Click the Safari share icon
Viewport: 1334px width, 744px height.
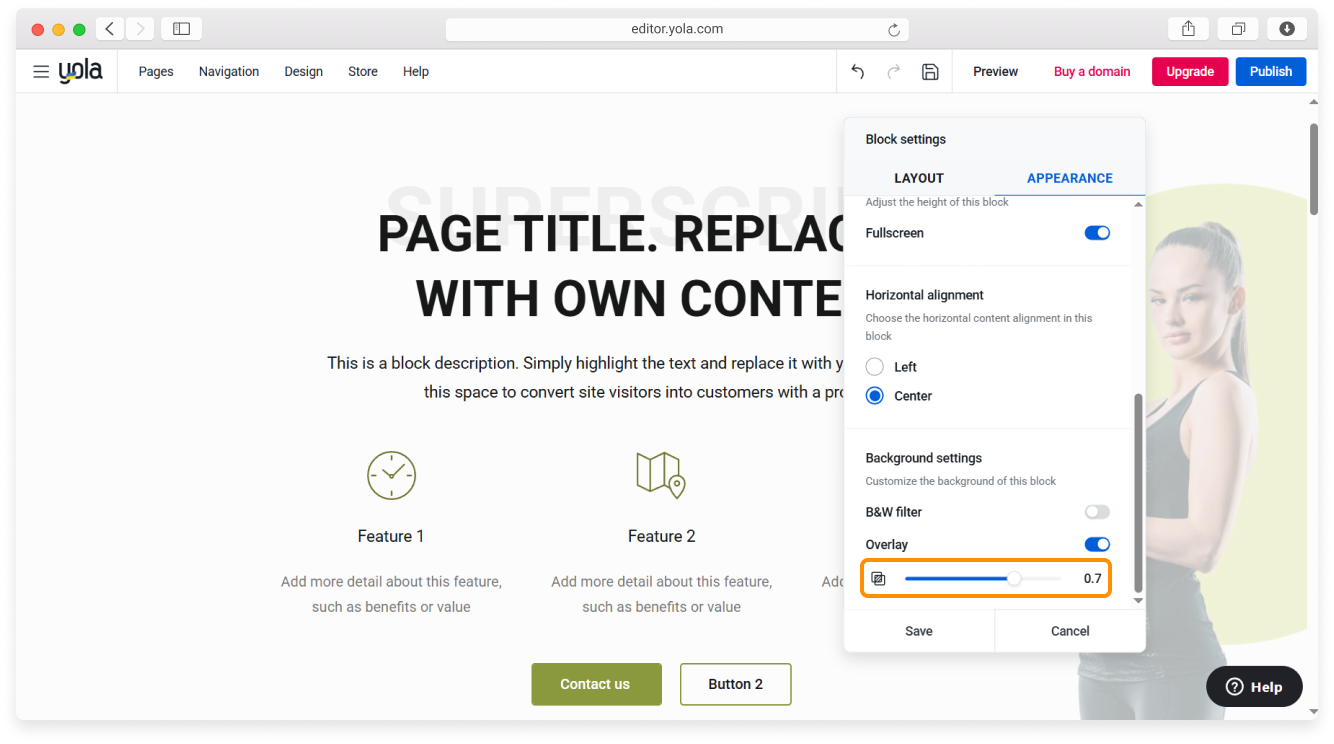tap(1188, 29)
